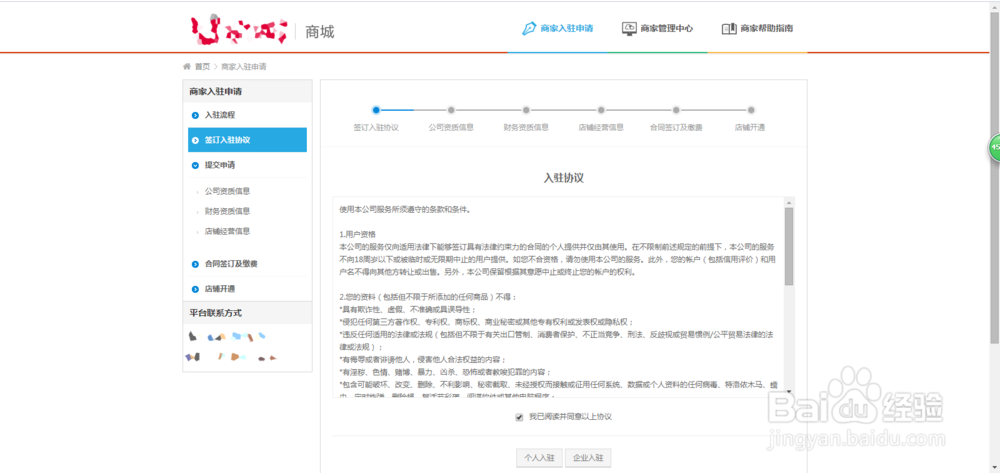Click the 店铺开通 step label
The image size is (1000, 473).
750,127
